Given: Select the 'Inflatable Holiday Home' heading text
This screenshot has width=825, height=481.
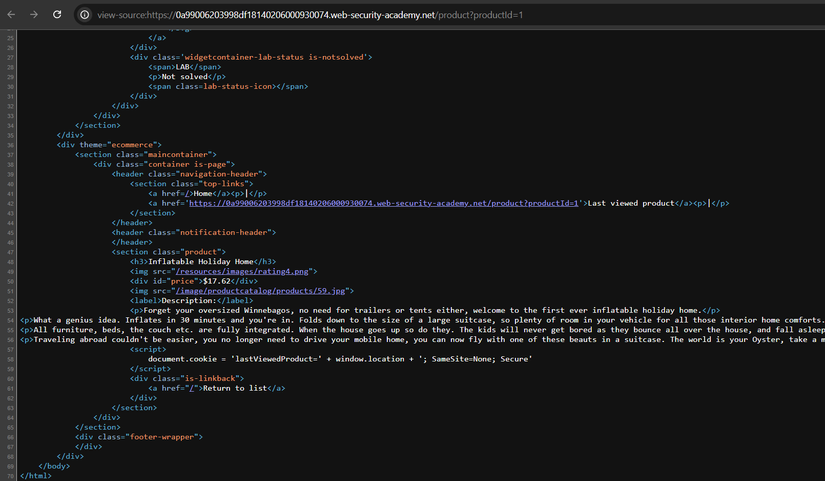Looking at the screenshot, I should pyautogui.click(x=201, y=262).
